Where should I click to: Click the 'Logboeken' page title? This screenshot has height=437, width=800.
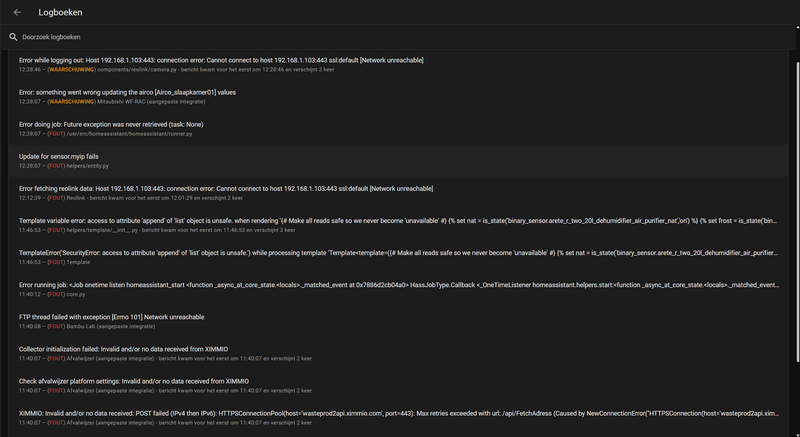(60, 13)
